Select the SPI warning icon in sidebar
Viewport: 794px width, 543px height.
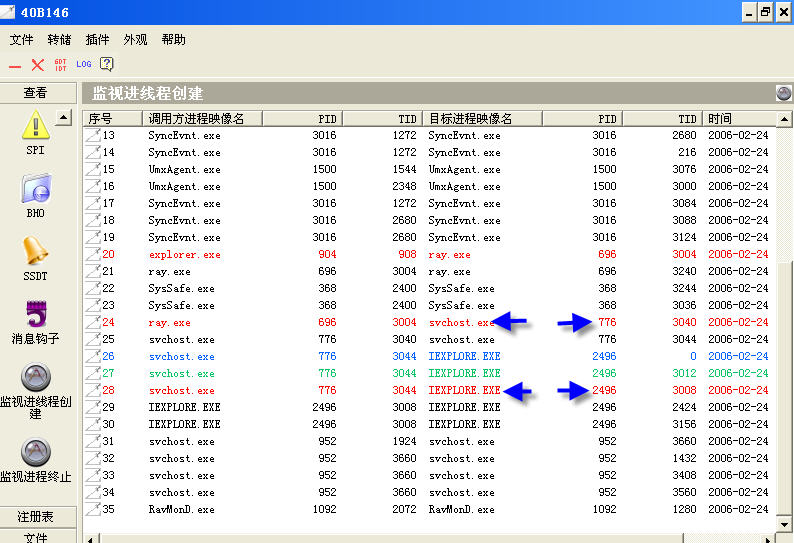click(x=36, y=126)
